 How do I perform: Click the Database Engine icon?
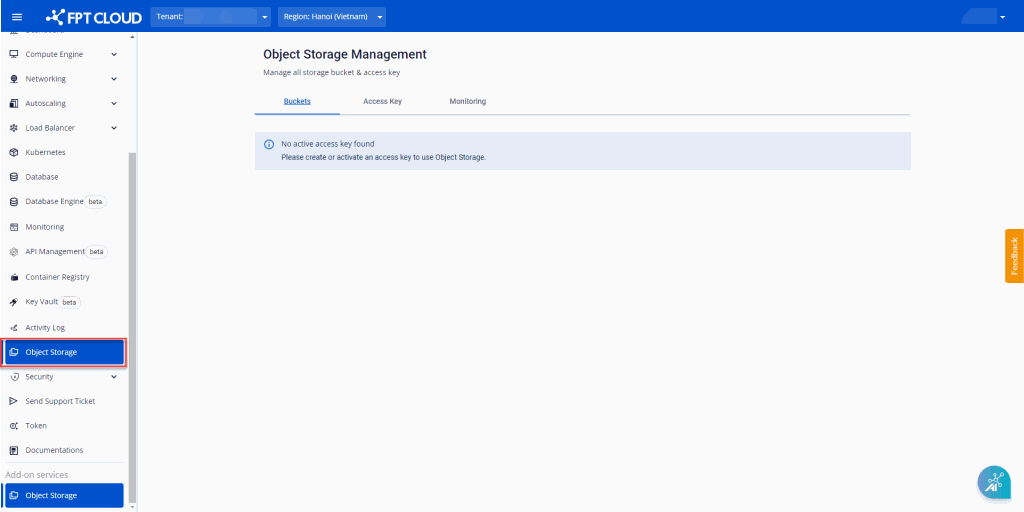click(x=14, y=202)
